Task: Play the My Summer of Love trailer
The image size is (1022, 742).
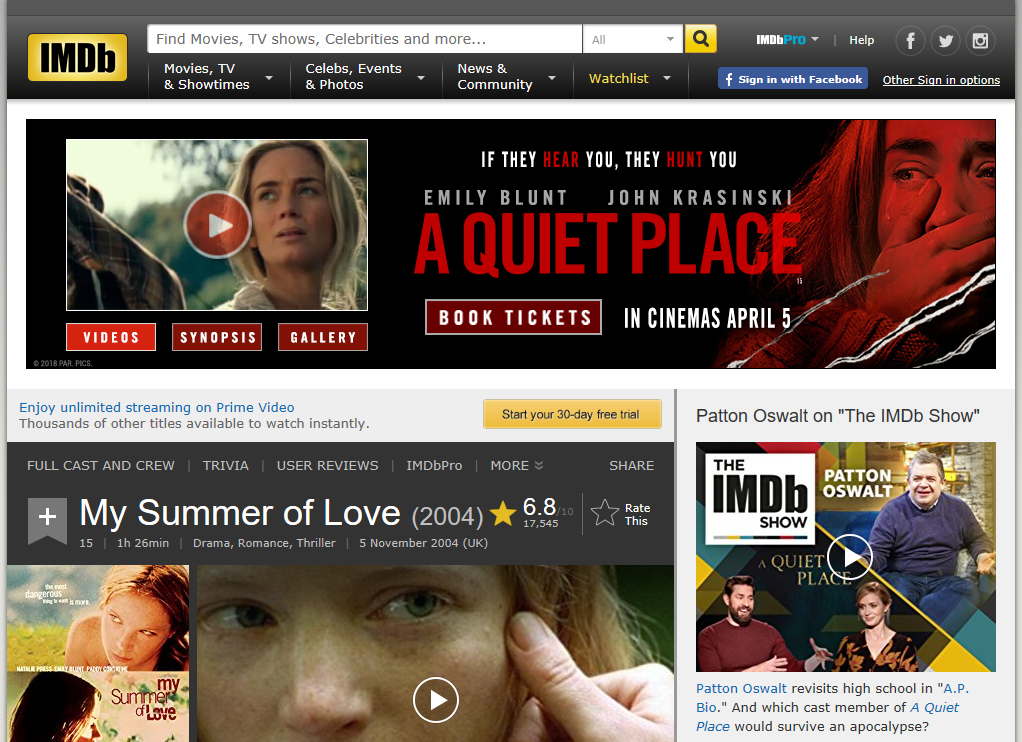Action: coord(436,700)
